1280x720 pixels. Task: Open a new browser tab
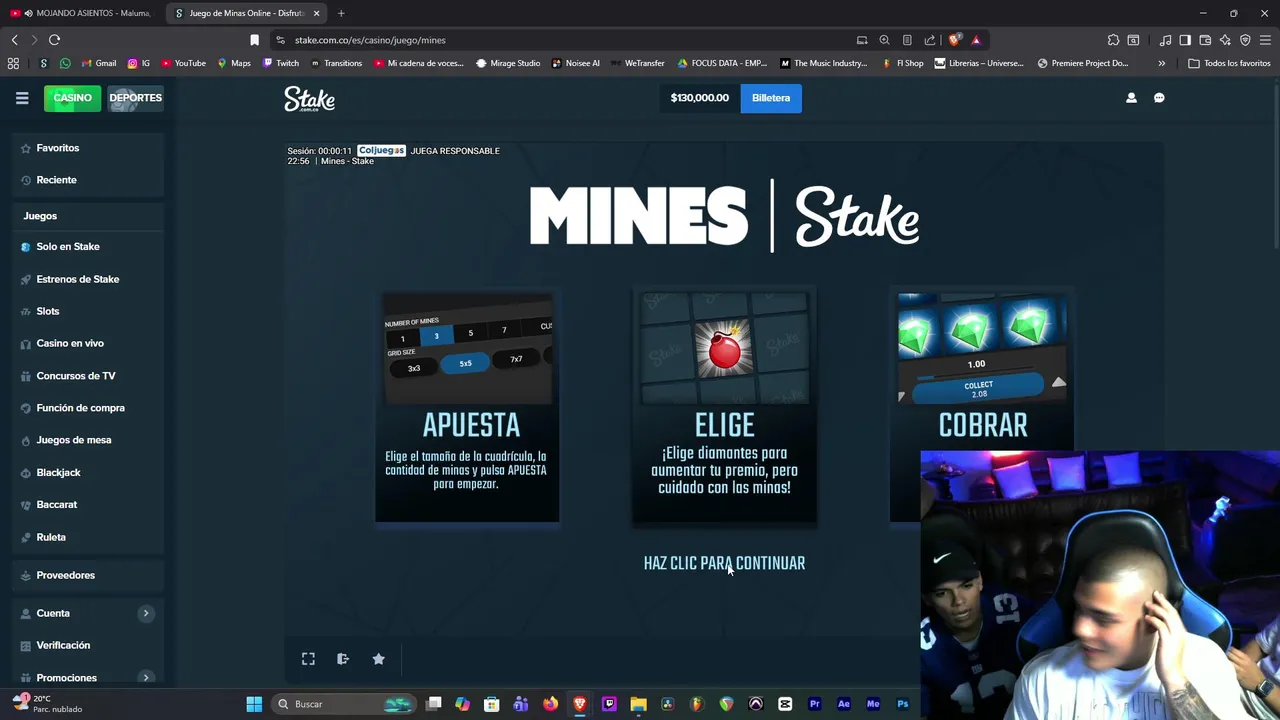pos(341,13)
